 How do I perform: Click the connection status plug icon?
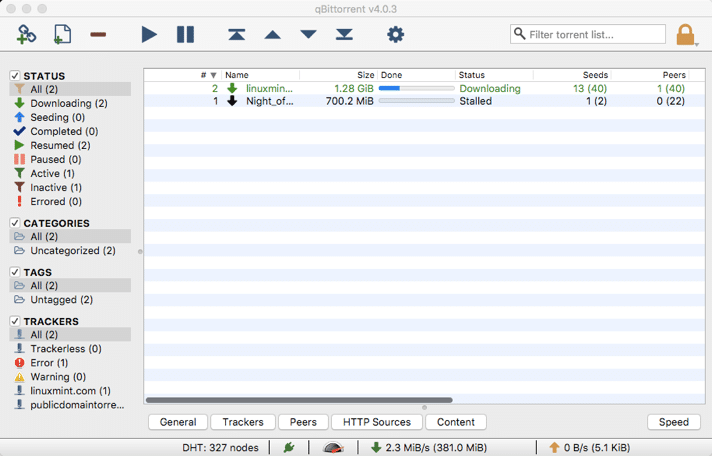tap(289, 448)
